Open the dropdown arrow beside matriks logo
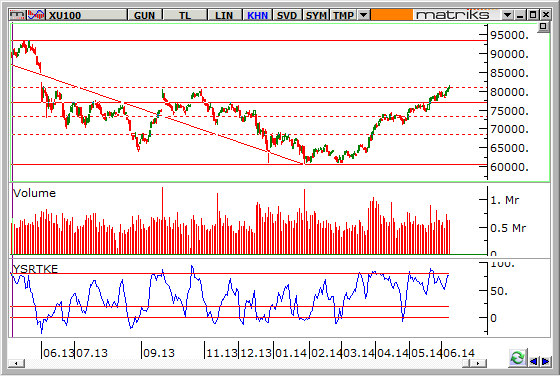Viewport: 560px width, 376px height. pyautogui.click(x=507, y=15)
